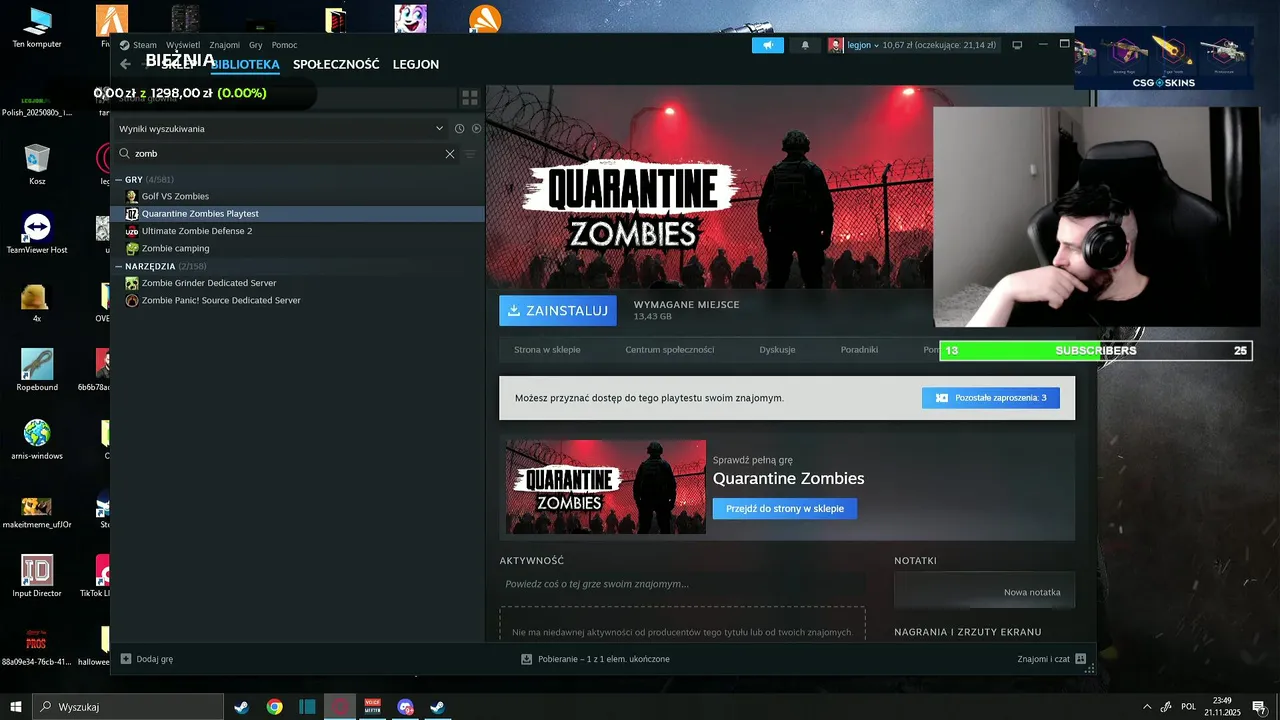
Task: Open TeamViewer Host desktop icon
Action: click(x=37, y=234)
